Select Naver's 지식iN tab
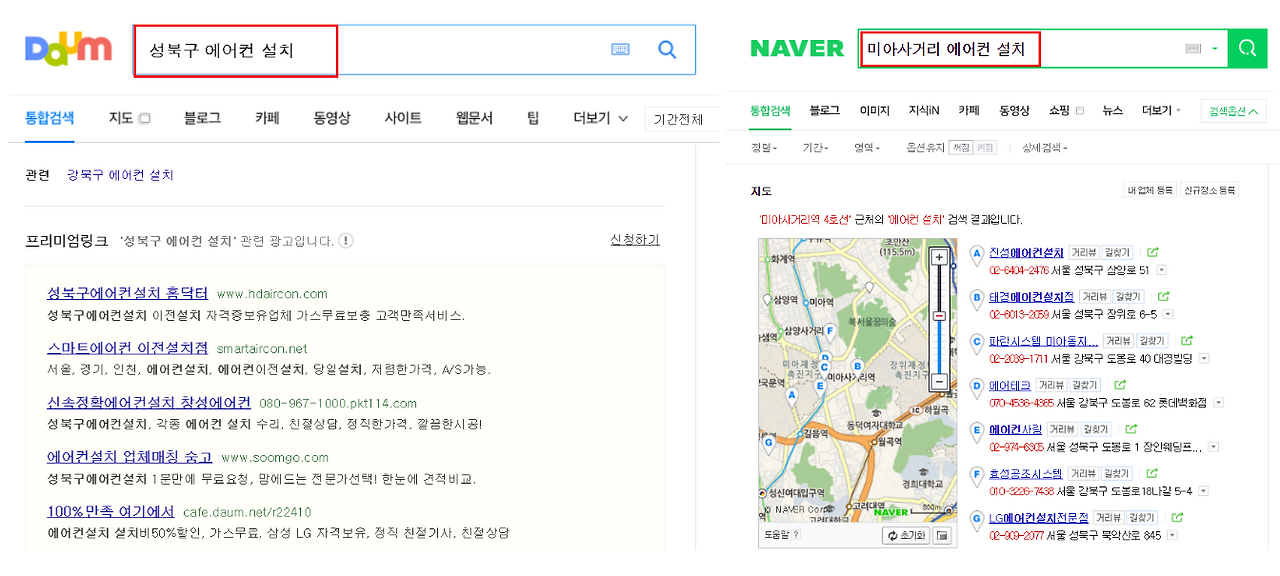Screen dimensions: 1280x576 point(924,111)
